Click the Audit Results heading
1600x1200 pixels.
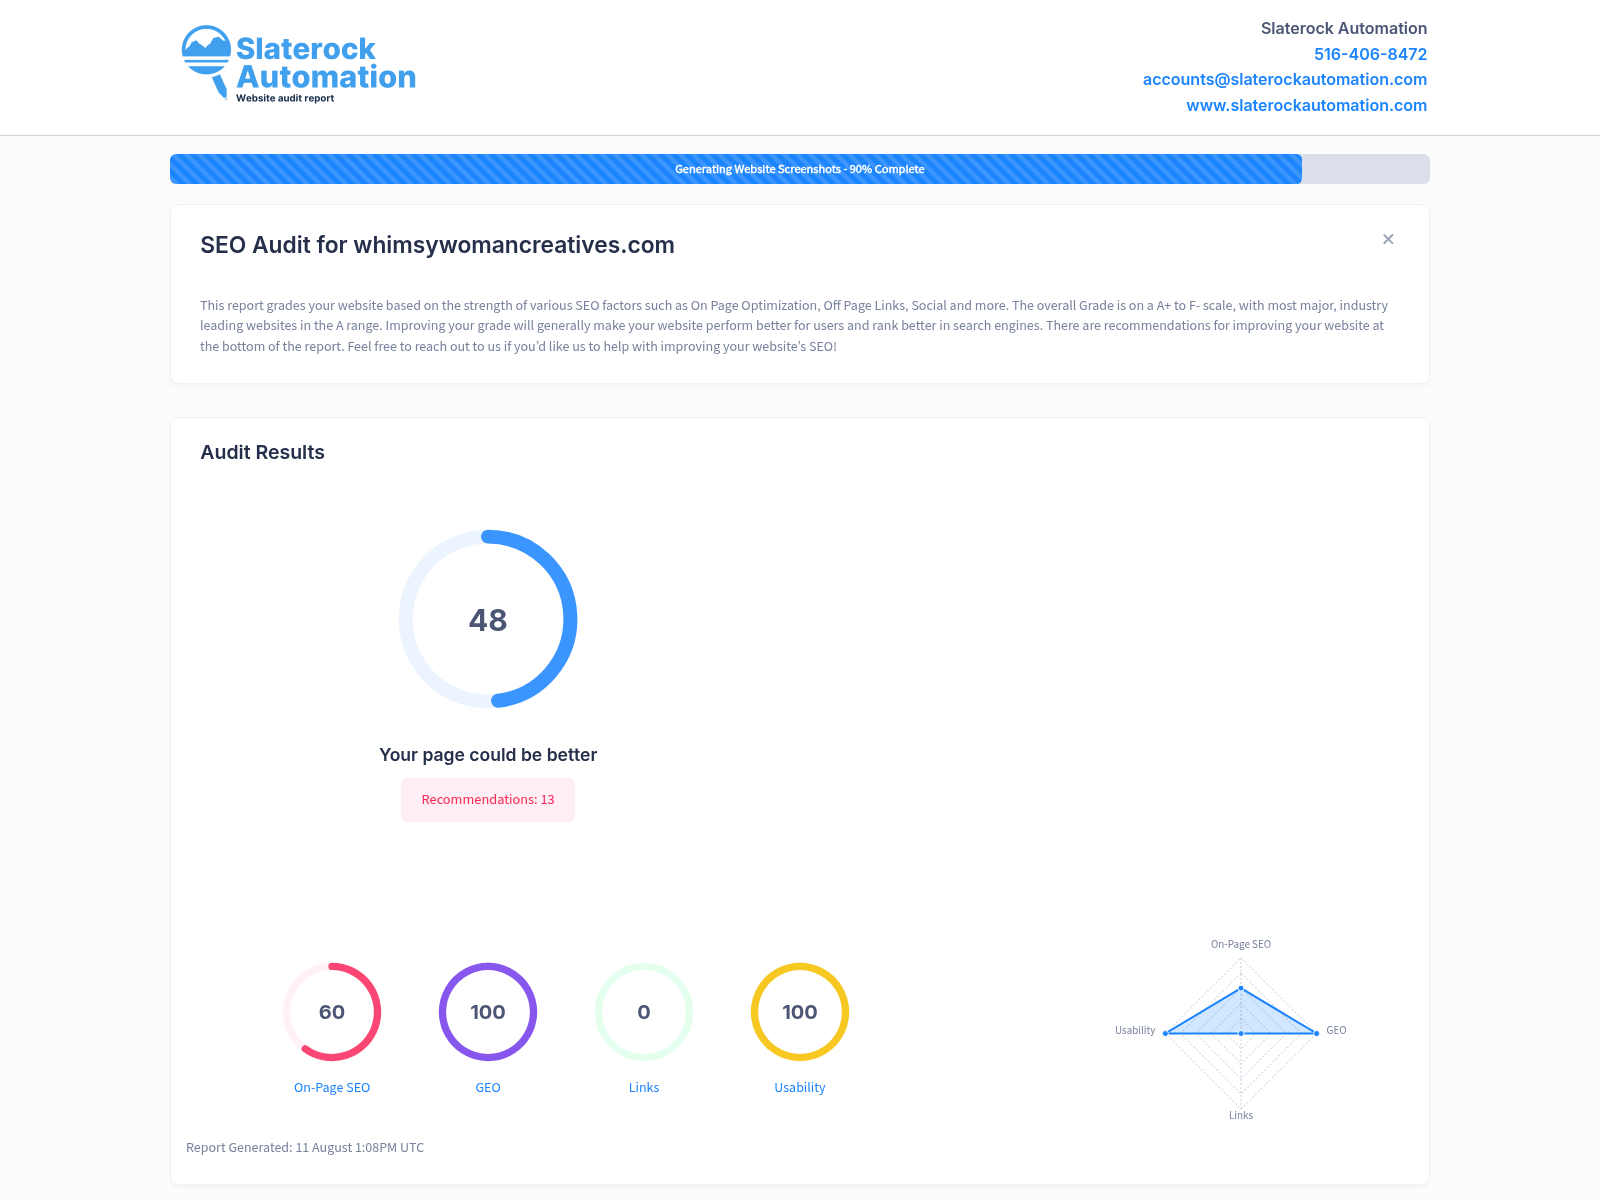pyautogui.click(x=262, y=452)
